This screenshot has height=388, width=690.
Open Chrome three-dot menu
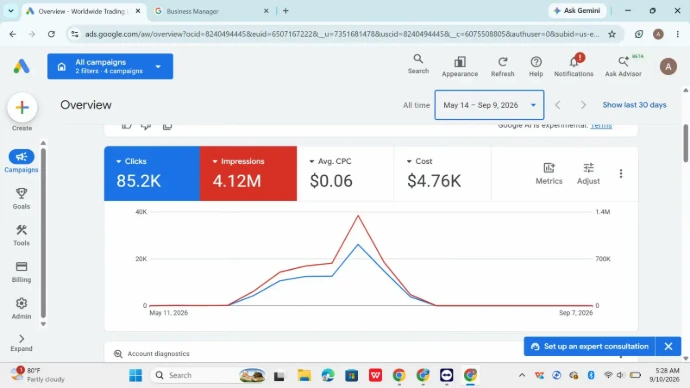[x=678, y=34]
